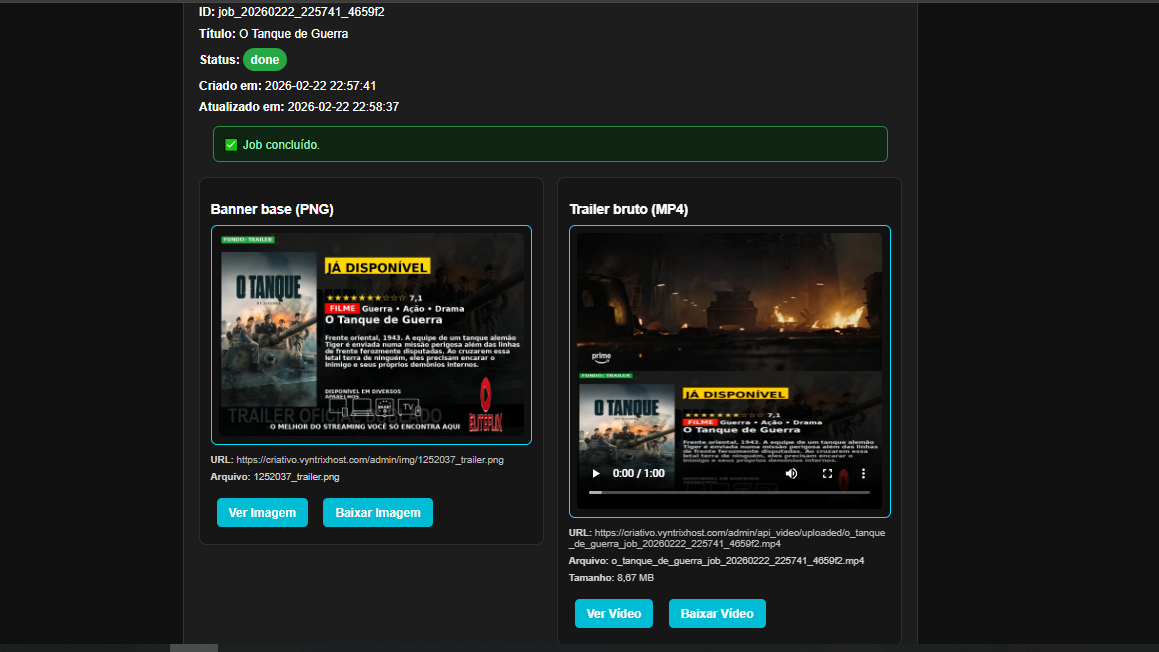
Task: Click the video time display 0:00 / 1:00
Action: pos(638,473)
